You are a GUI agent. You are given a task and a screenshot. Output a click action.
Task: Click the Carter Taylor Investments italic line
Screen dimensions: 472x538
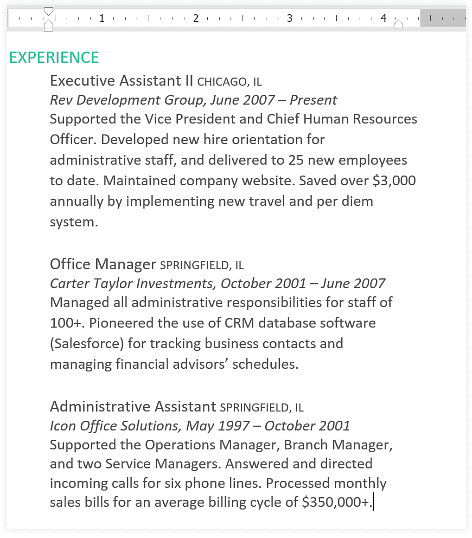coord(217,283)
